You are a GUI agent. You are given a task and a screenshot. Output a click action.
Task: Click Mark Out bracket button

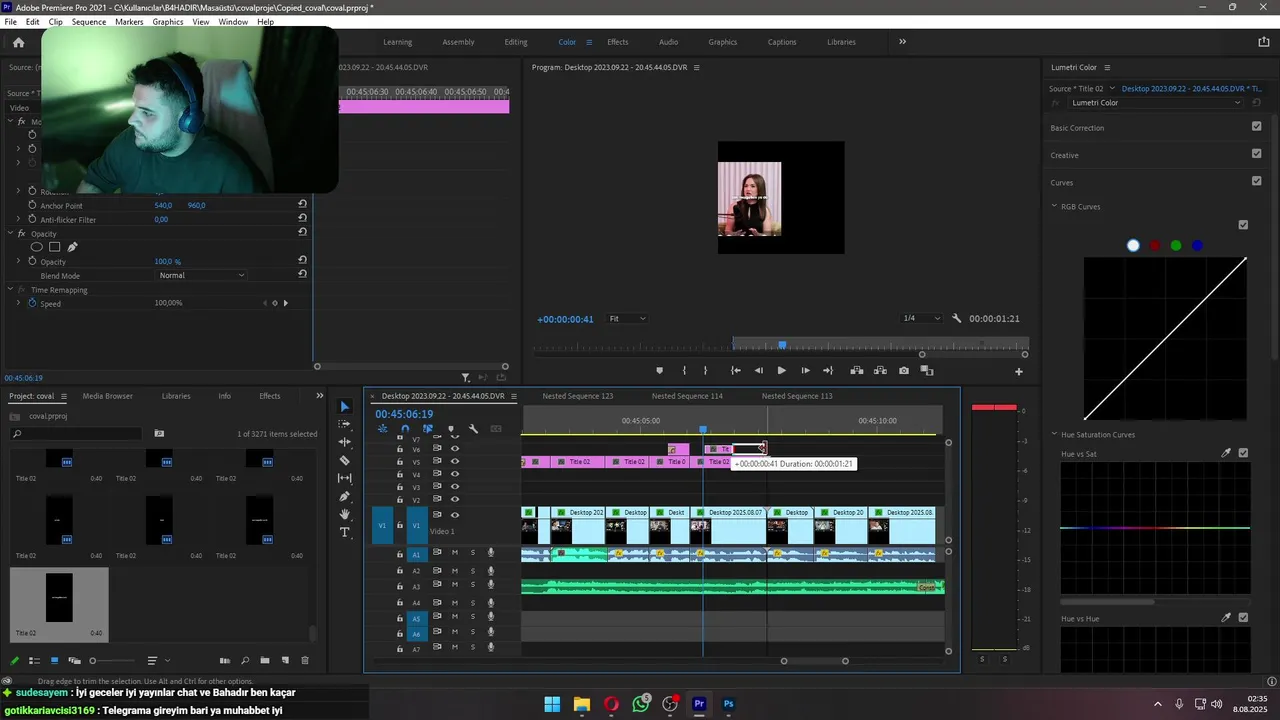pyautogui.click(x=706, y=370)
